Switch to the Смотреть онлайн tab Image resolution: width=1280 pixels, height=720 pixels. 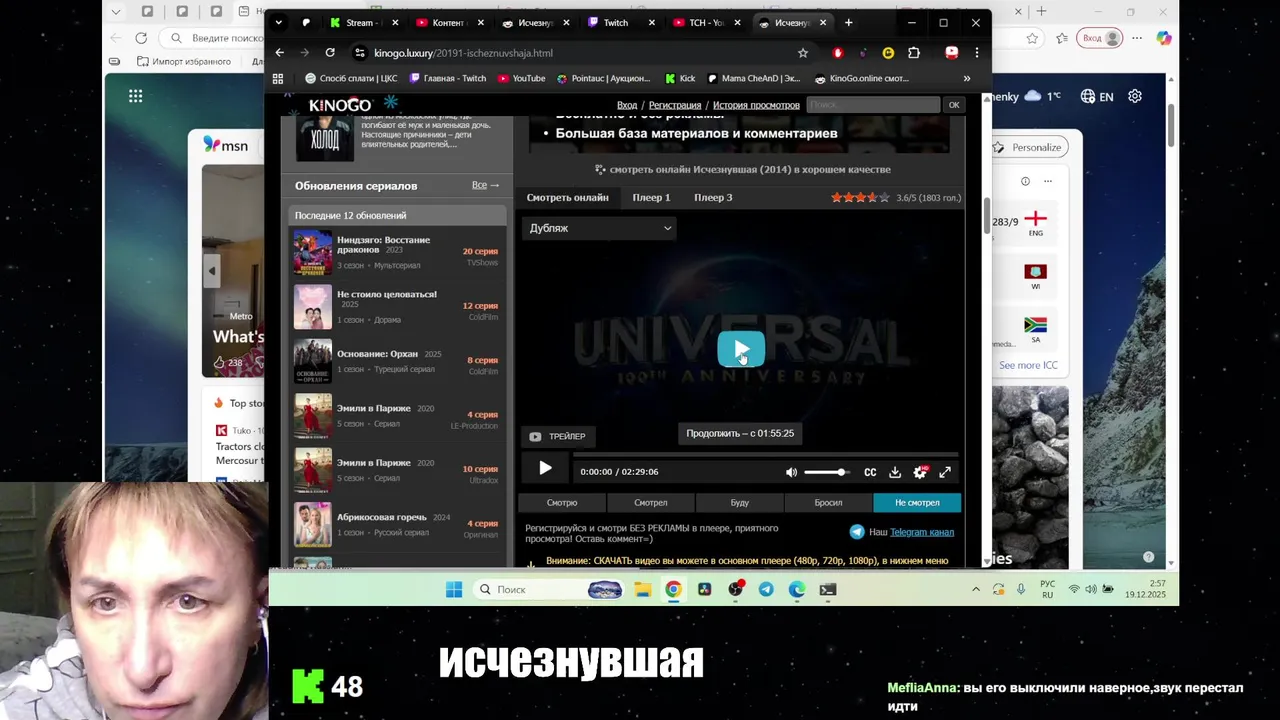tap(567, 197)
